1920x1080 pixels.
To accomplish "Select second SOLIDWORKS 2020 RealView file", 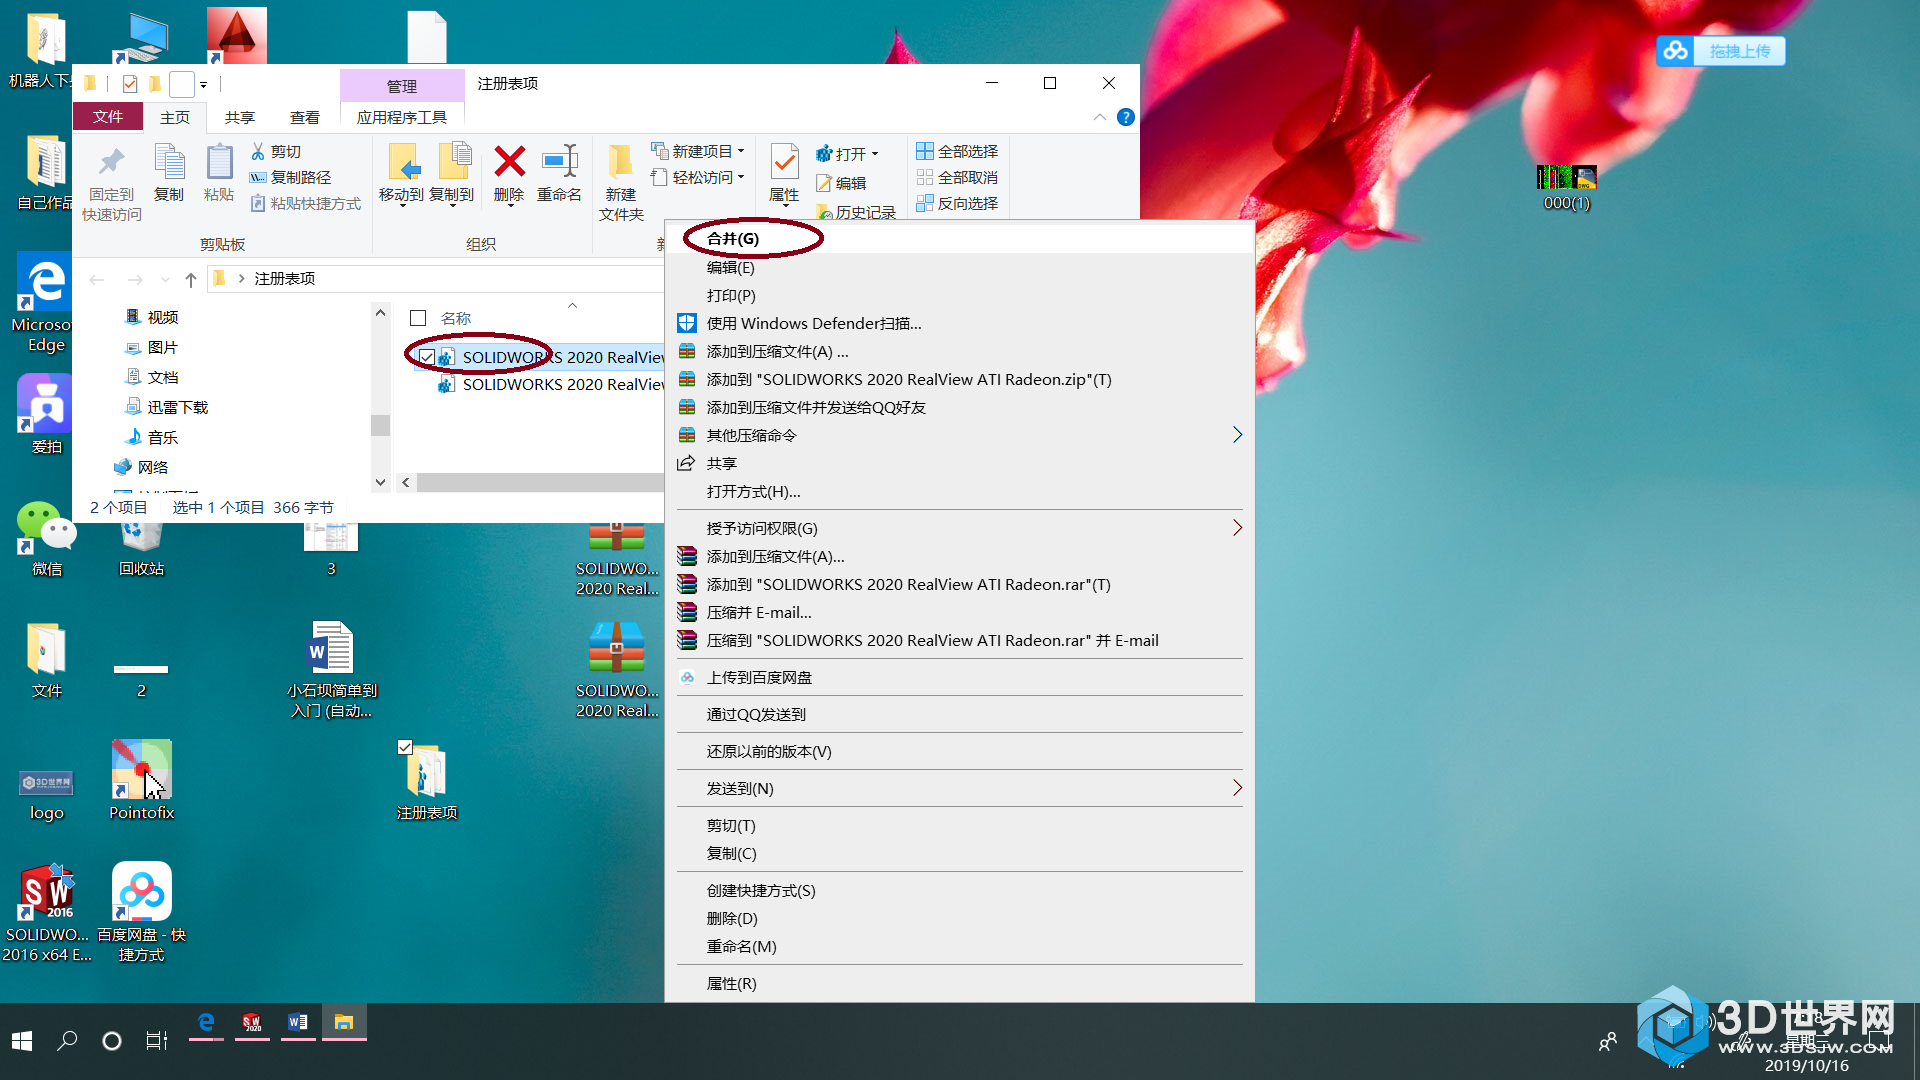I will coord(551,384).
